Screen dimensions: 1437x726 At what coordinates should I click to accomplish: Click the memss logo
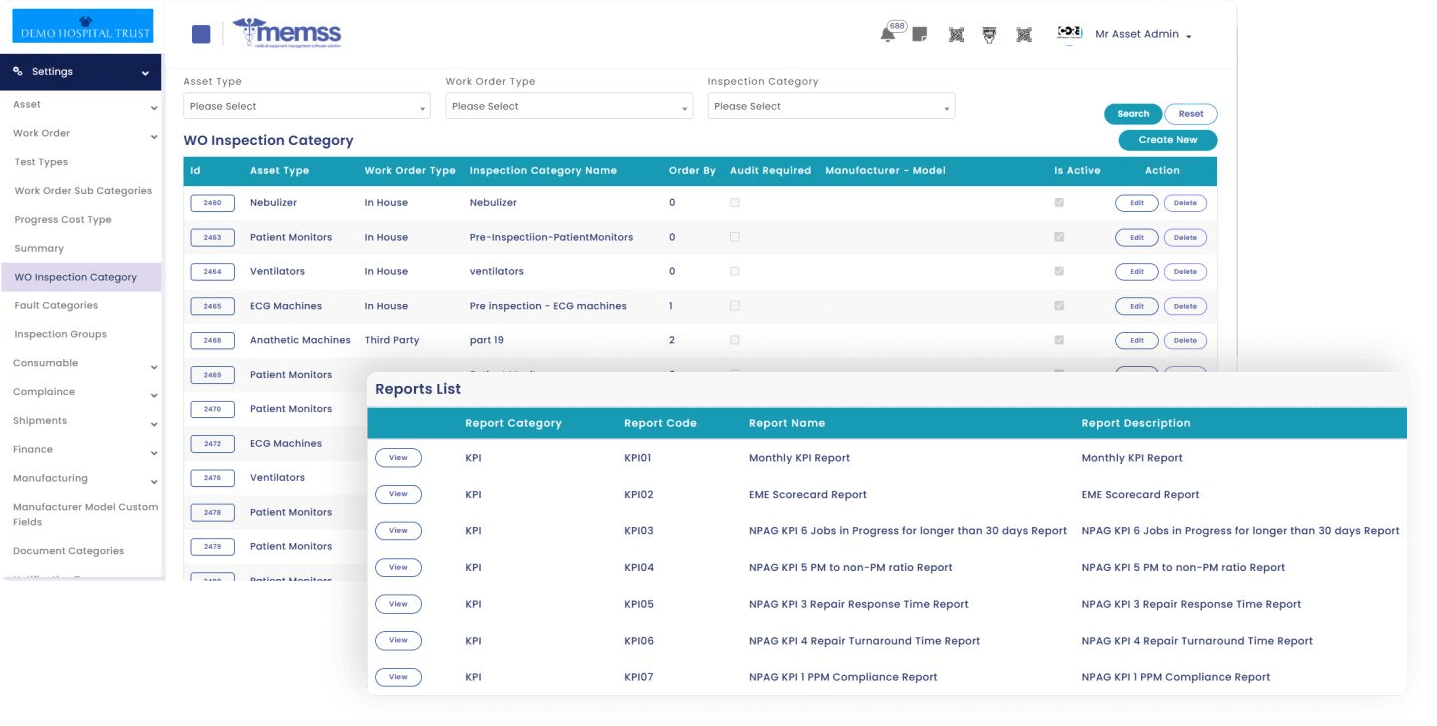286,34
